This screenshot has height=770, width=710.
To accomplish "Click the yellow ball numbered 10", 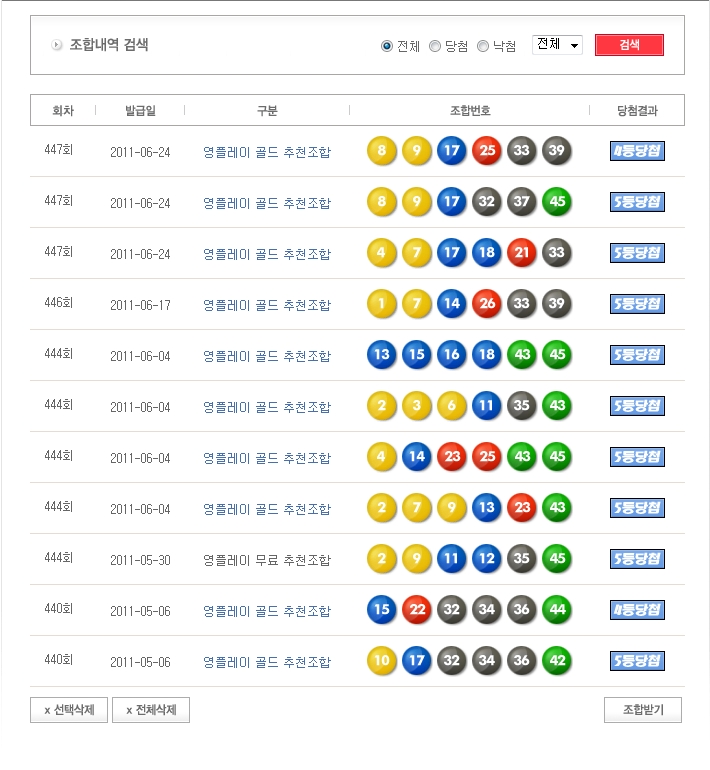I will 381,661.
